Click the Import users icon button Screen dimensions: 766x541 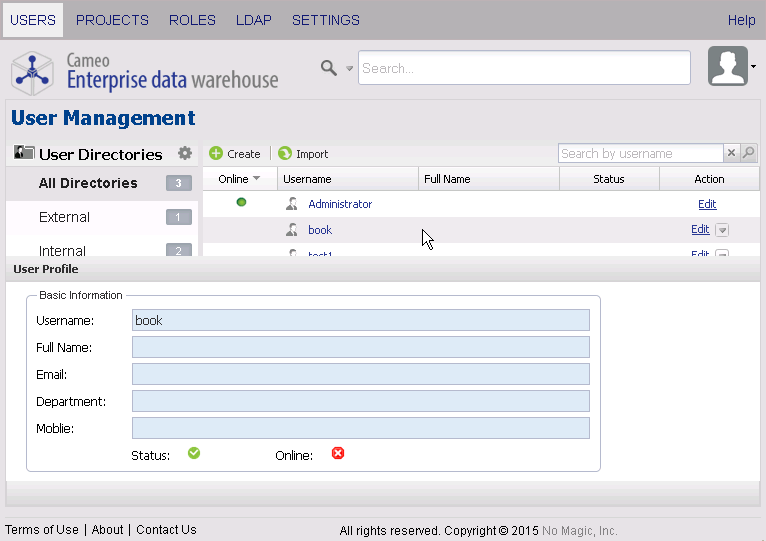click(x=285, y=154)
